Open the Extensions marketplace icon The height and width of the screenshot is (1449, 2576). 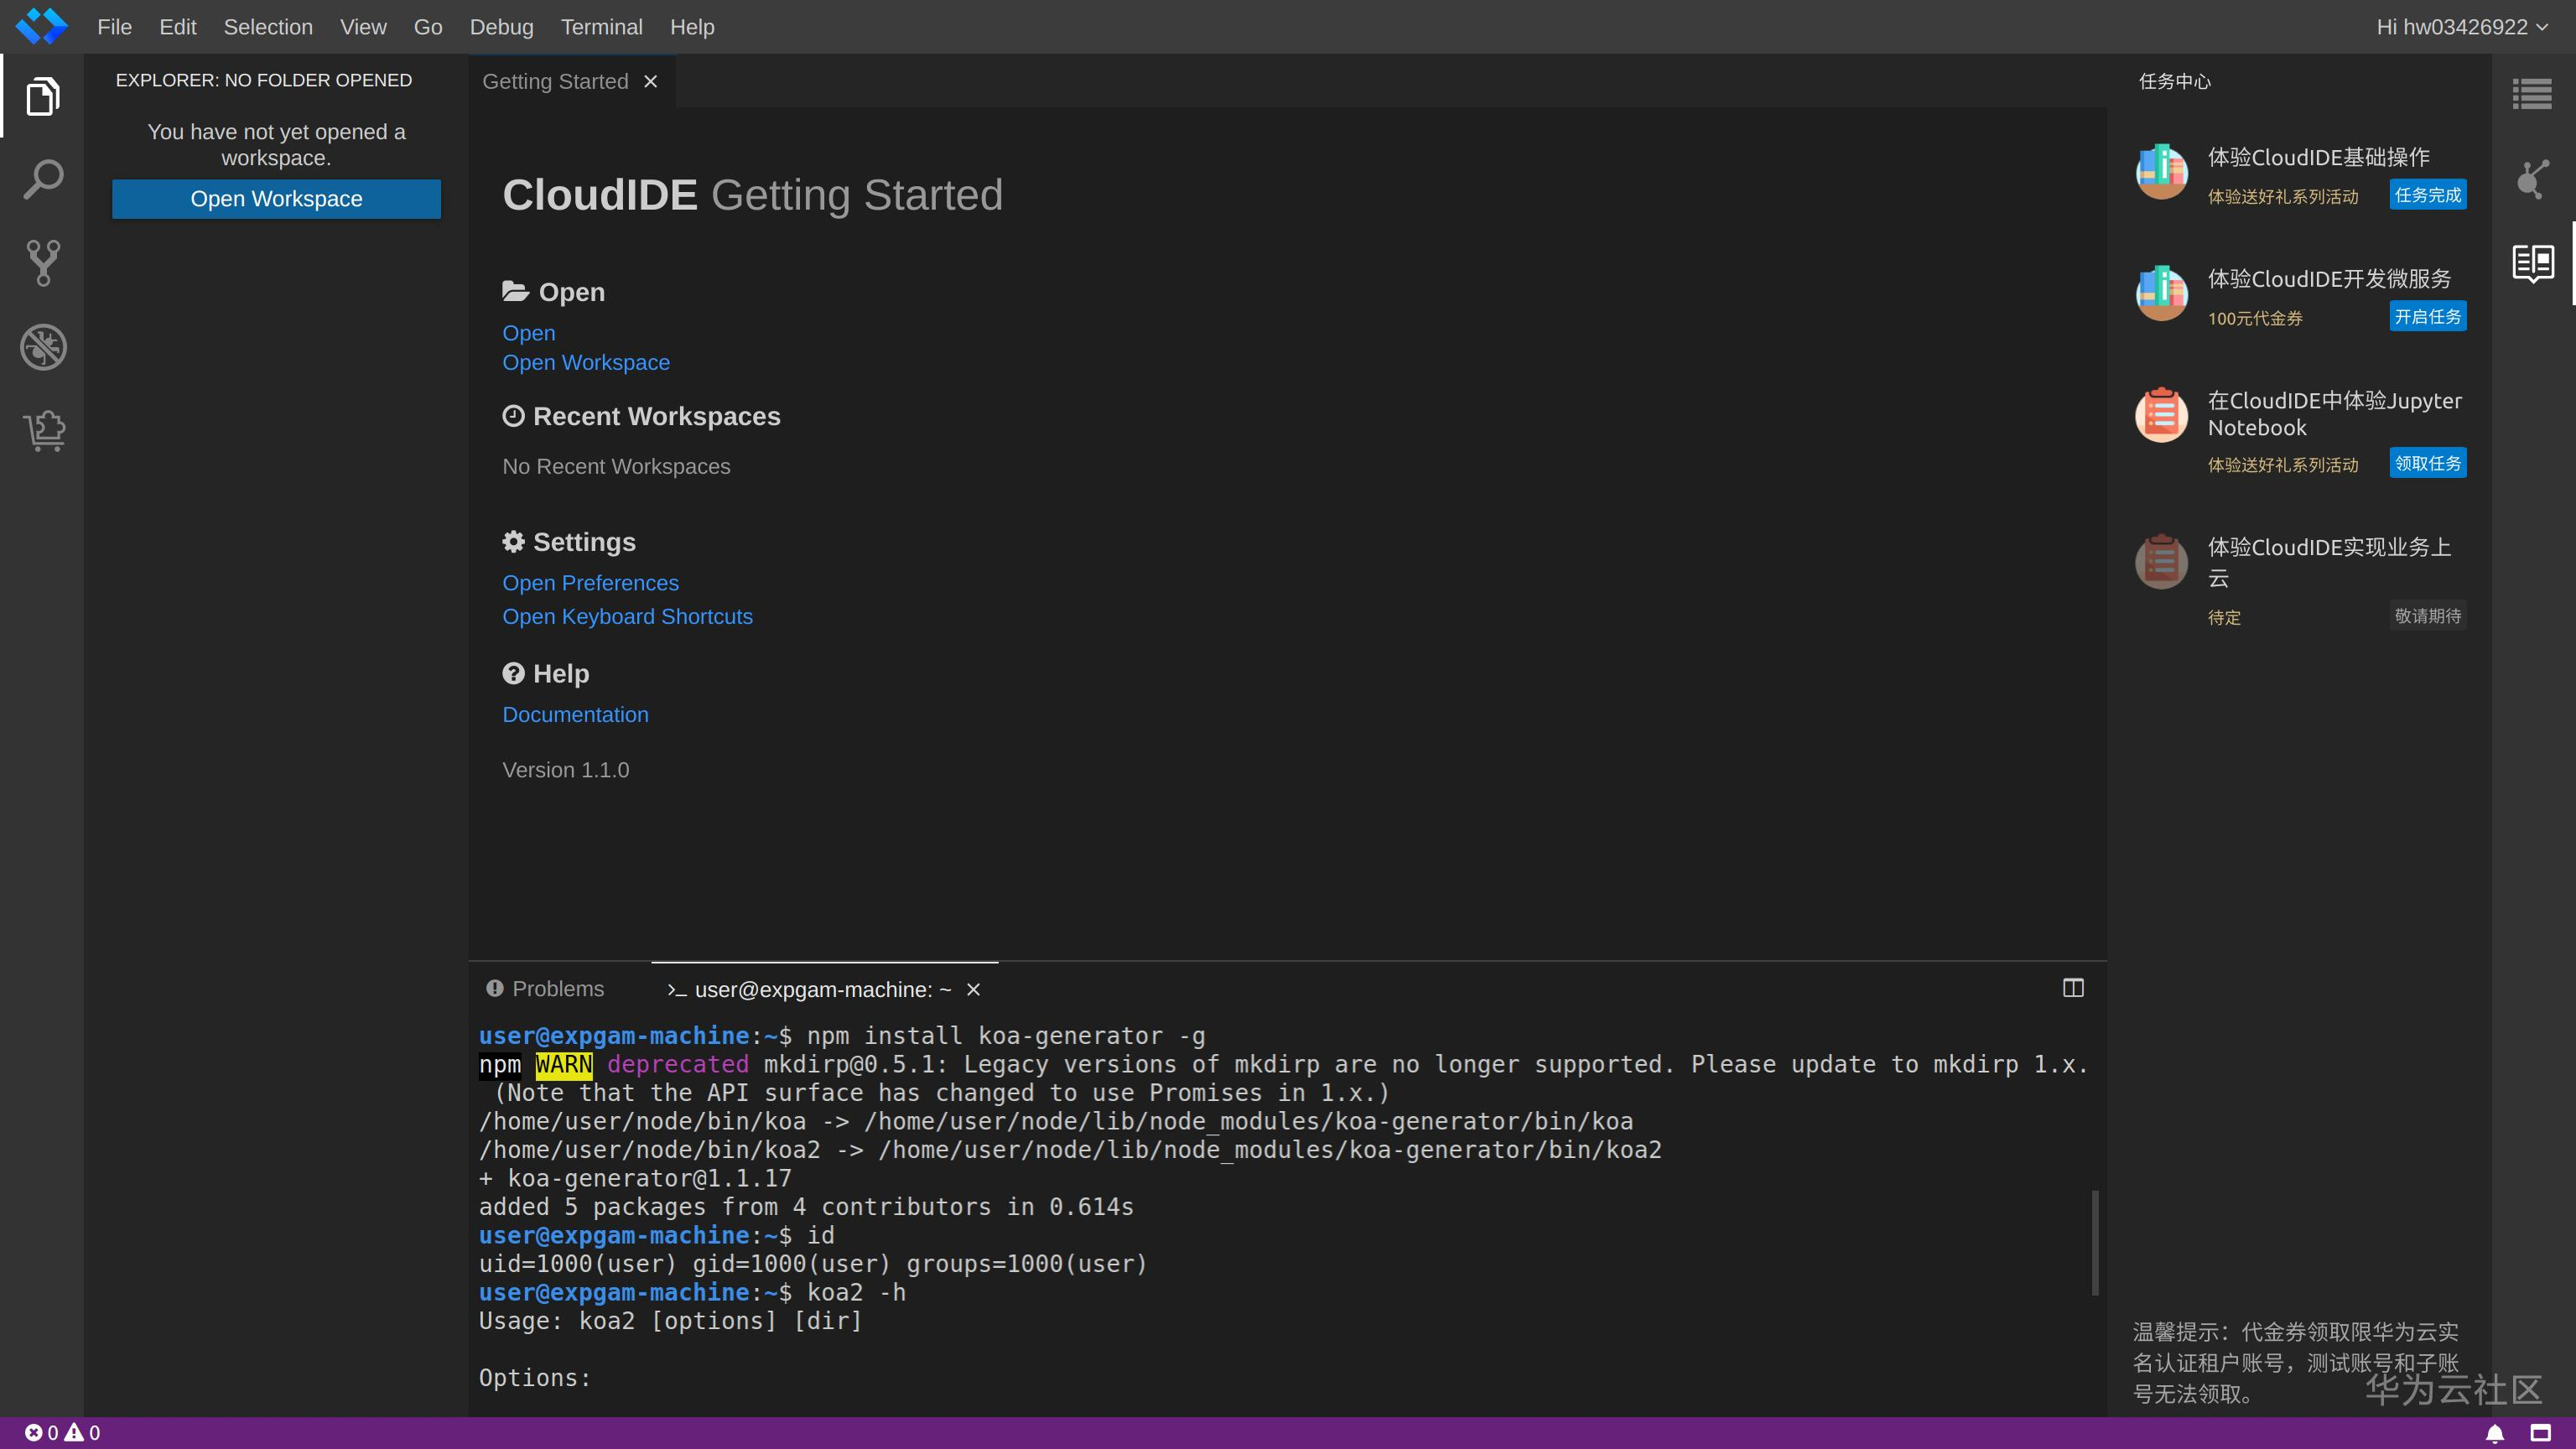42,431
